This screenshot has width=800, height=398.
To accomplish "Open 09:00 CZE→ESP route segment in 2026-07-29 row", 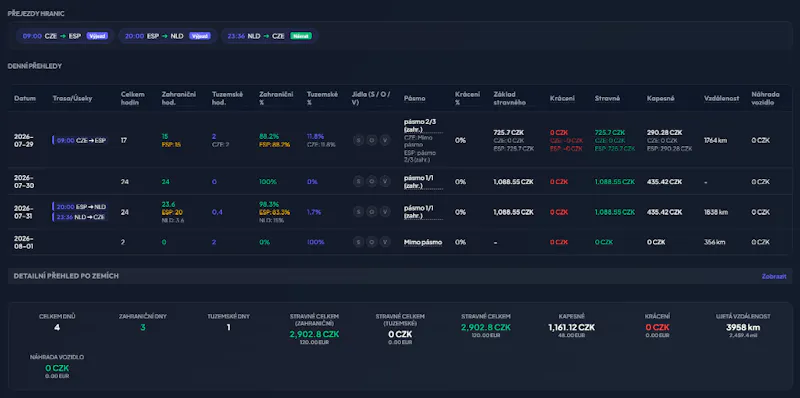I will (x=80, y=140).
